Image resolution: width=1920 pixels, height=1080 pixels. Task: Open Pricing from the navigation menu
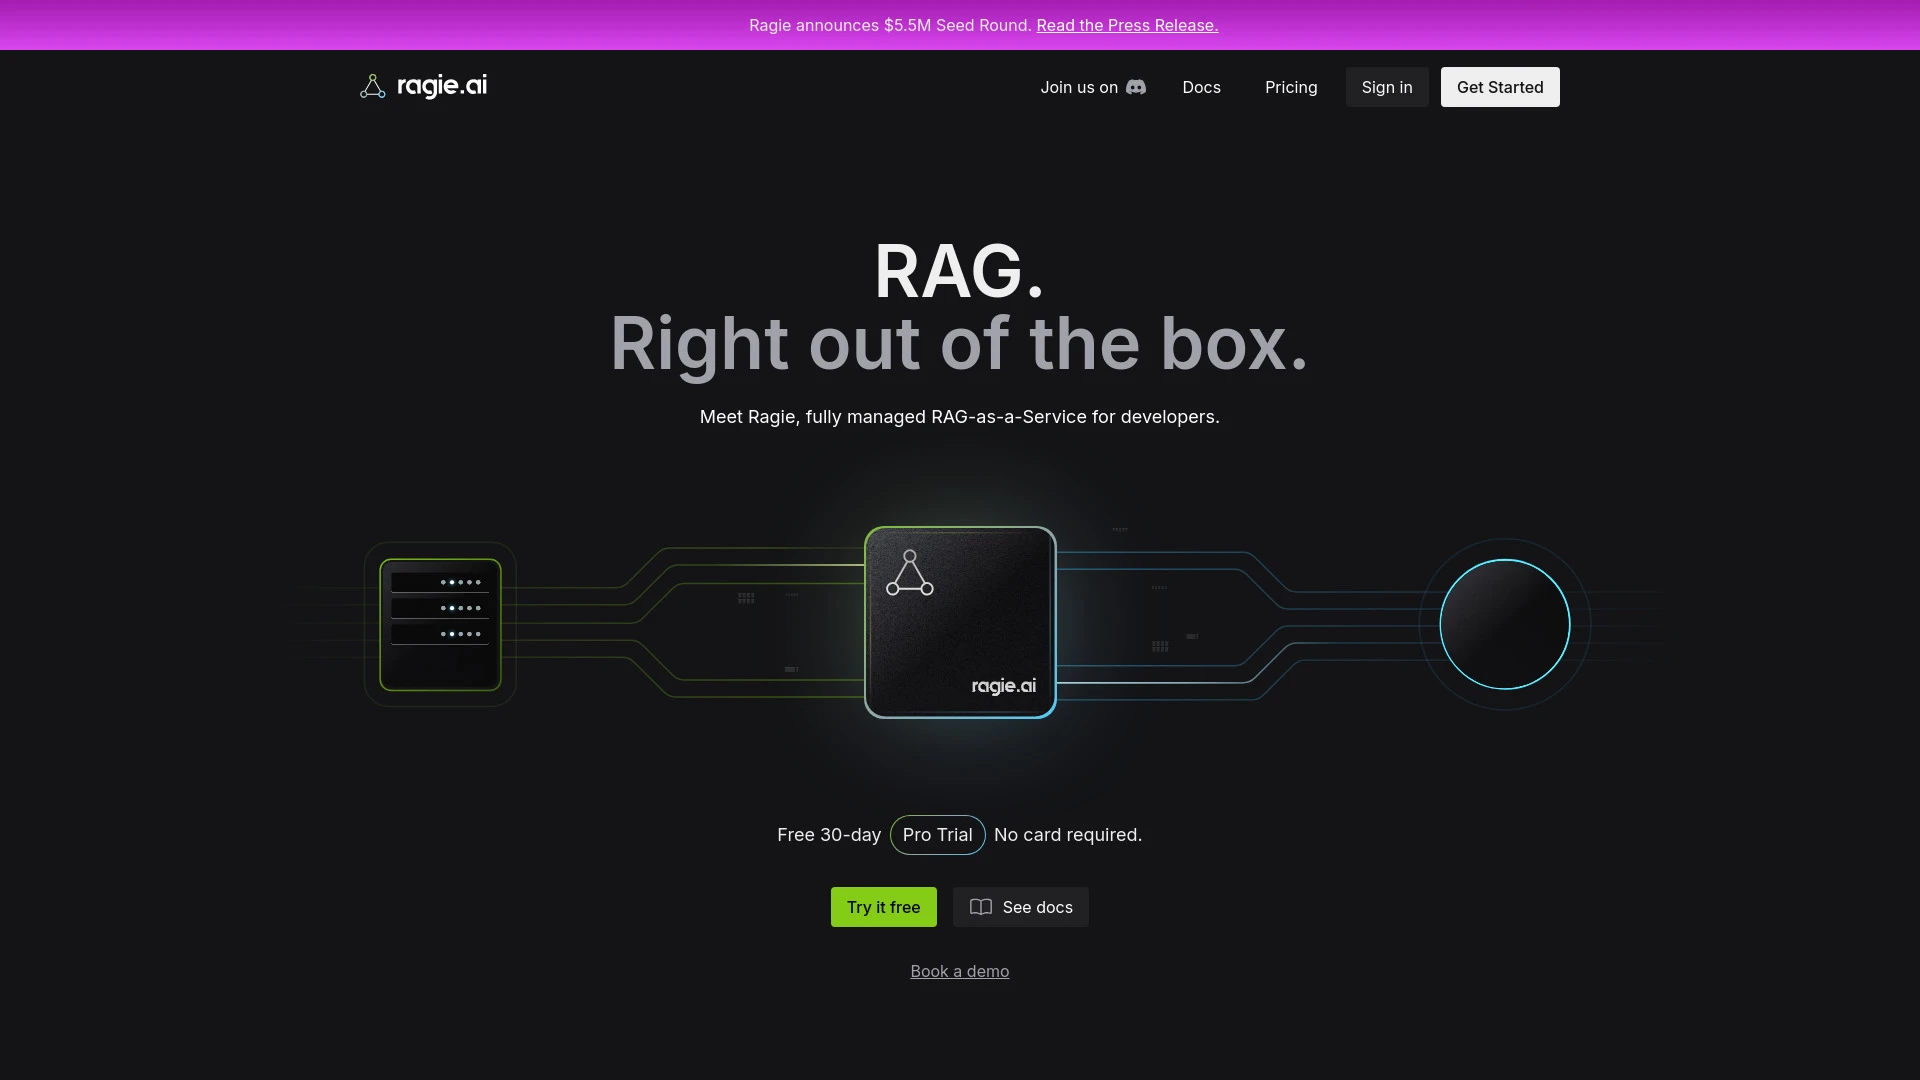pos(1291,87)
